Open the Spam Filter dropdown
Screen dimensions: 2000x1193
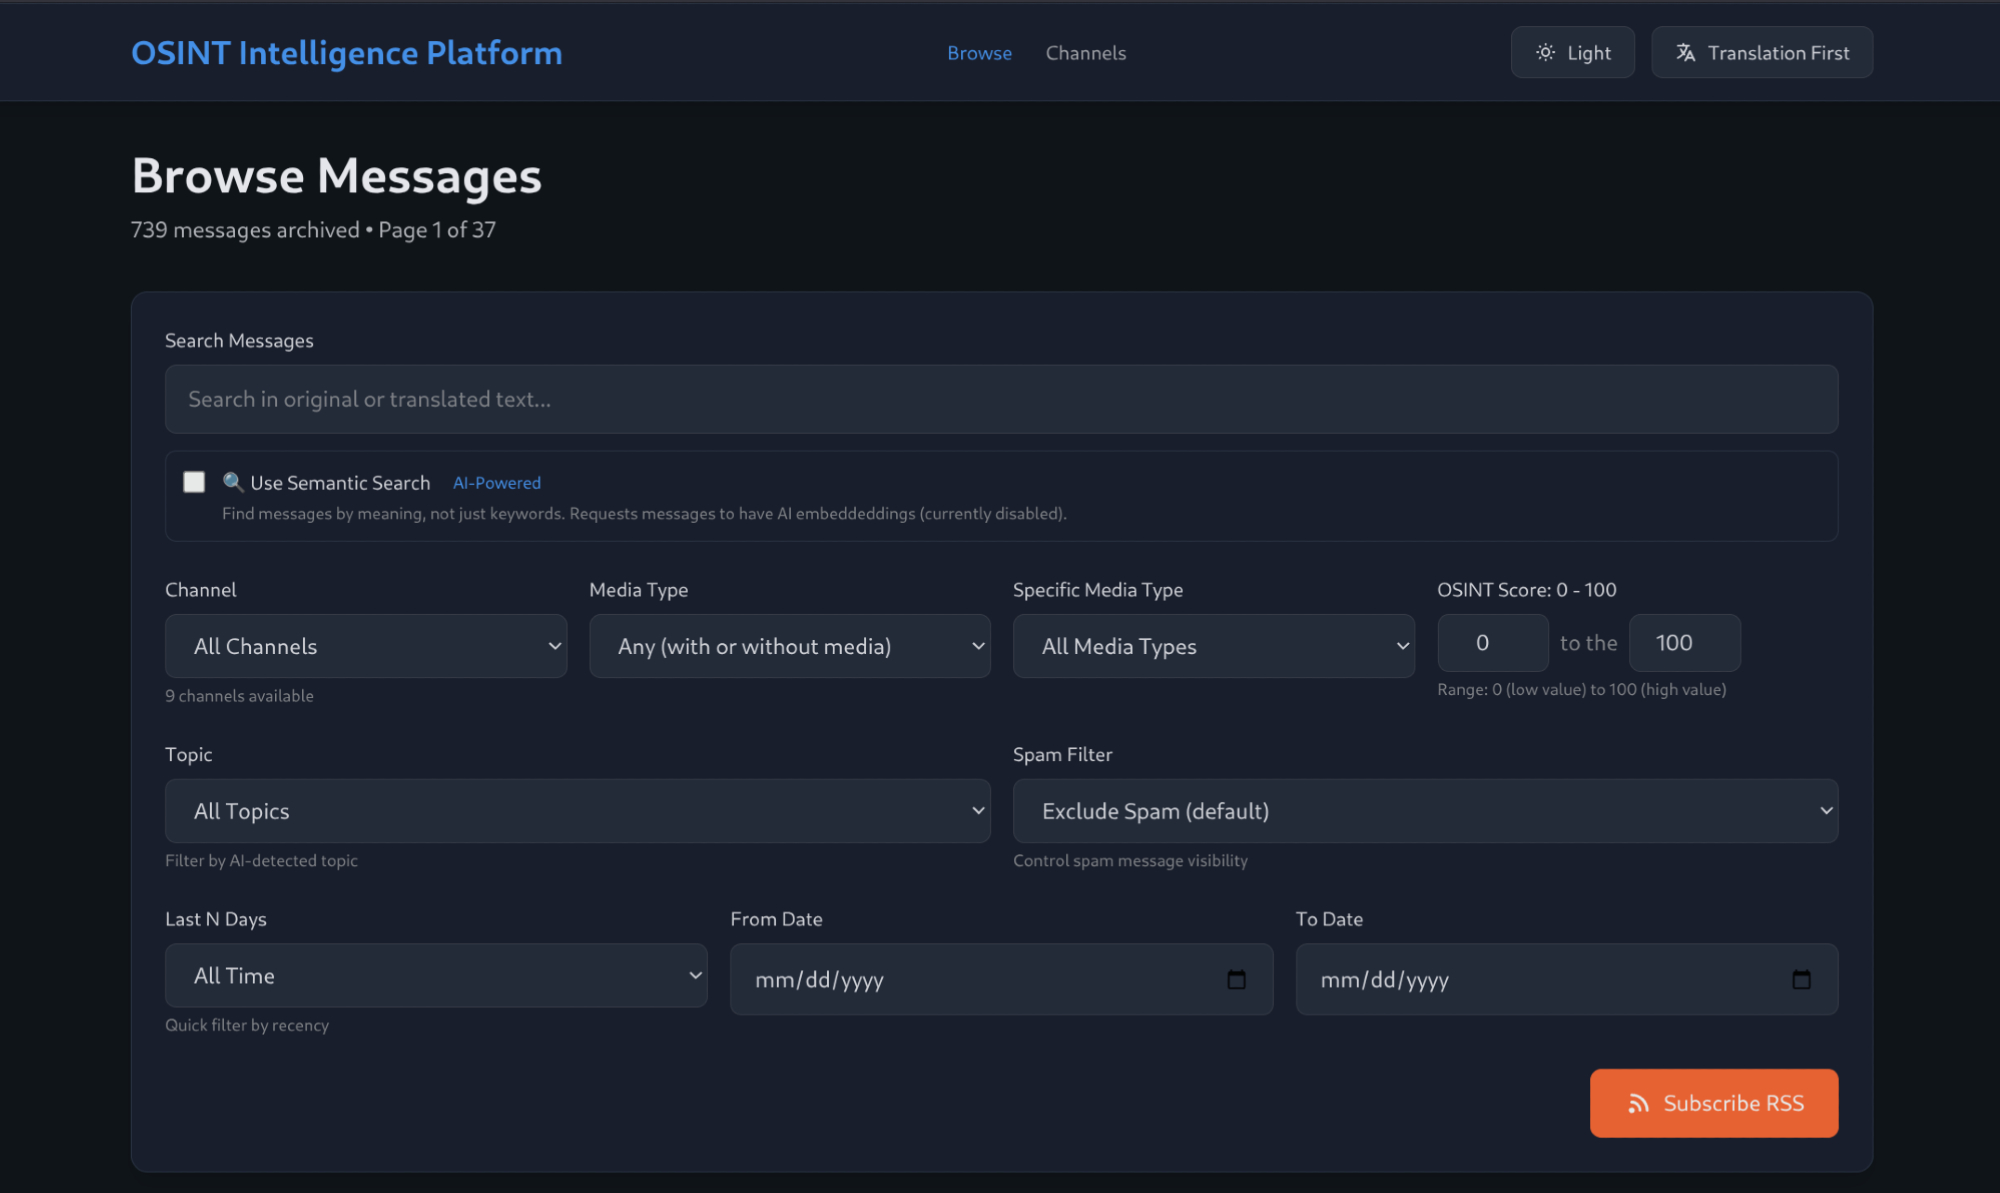click(1424, 811)
